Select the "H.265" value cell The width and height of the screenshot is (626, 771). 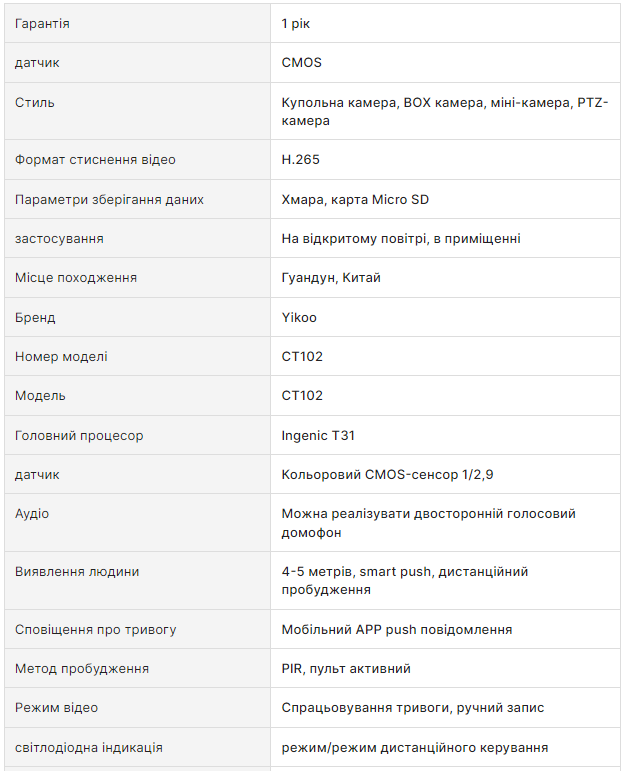pos(301,160)
